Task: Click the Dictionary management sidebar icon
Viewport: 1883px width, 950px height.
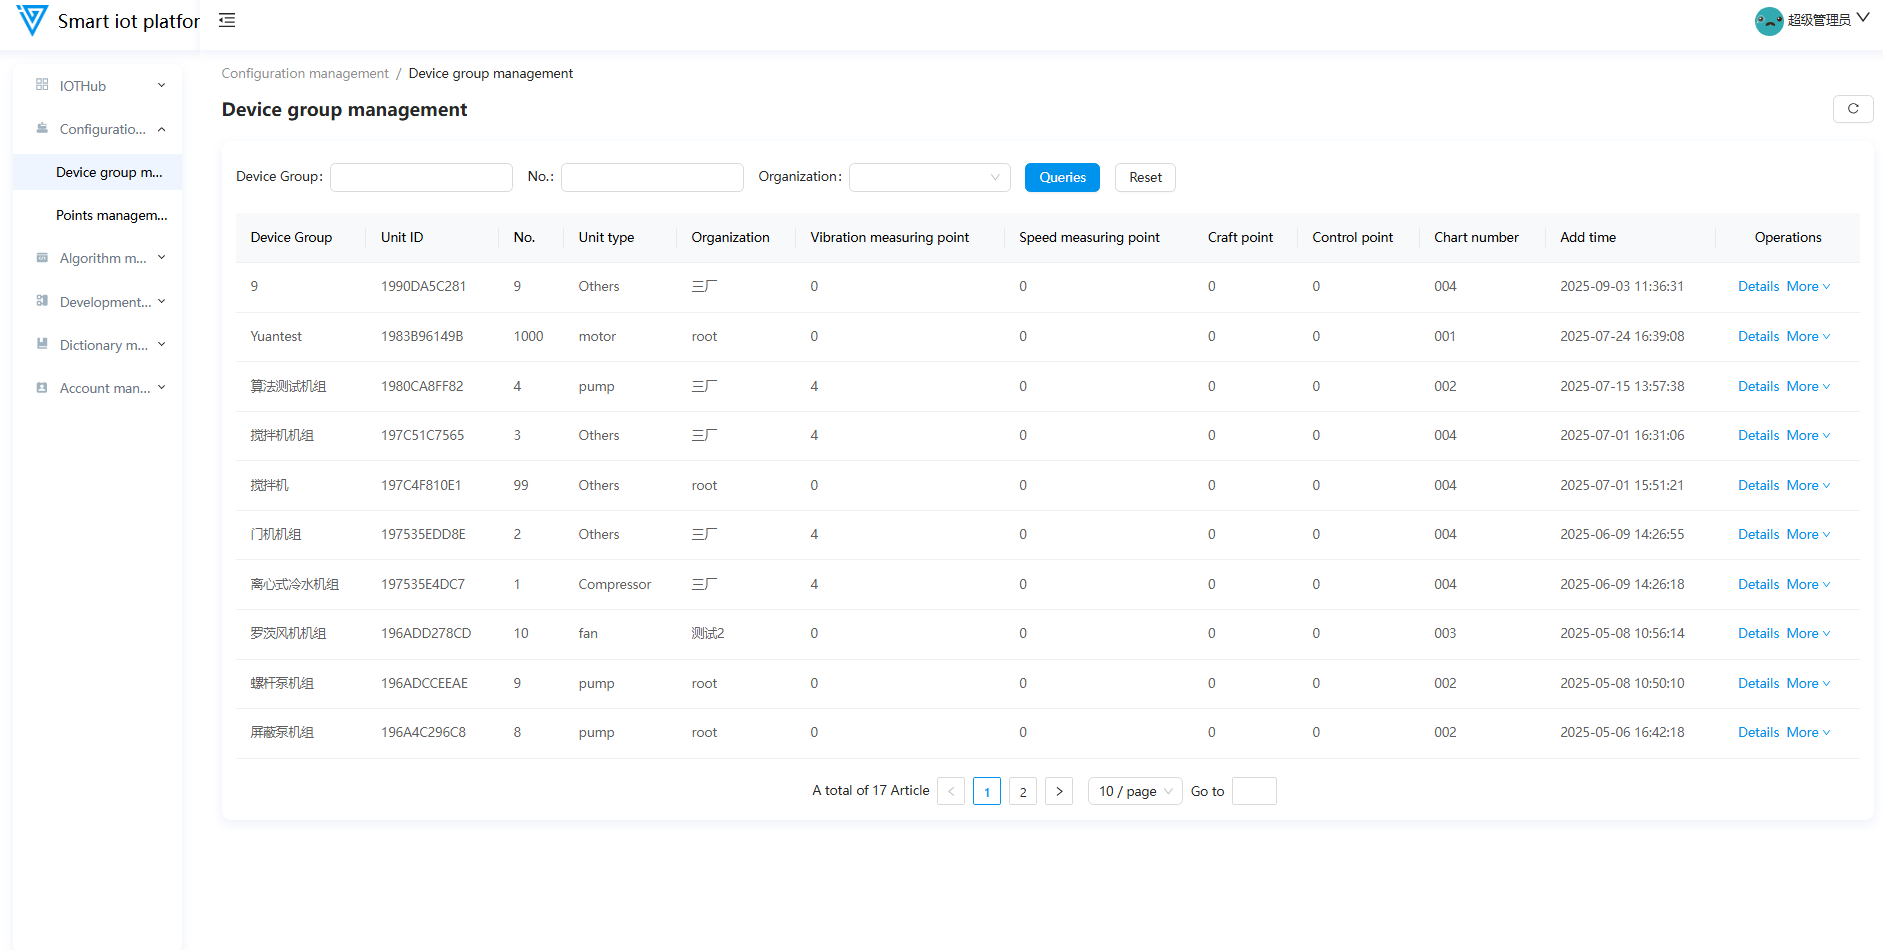Action: [42, 344]
